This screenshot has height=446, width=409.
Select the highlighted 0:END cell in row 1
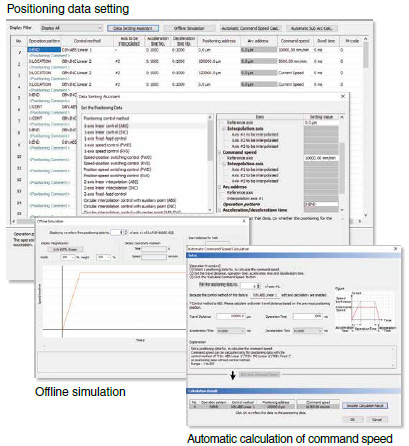(44, 50)
